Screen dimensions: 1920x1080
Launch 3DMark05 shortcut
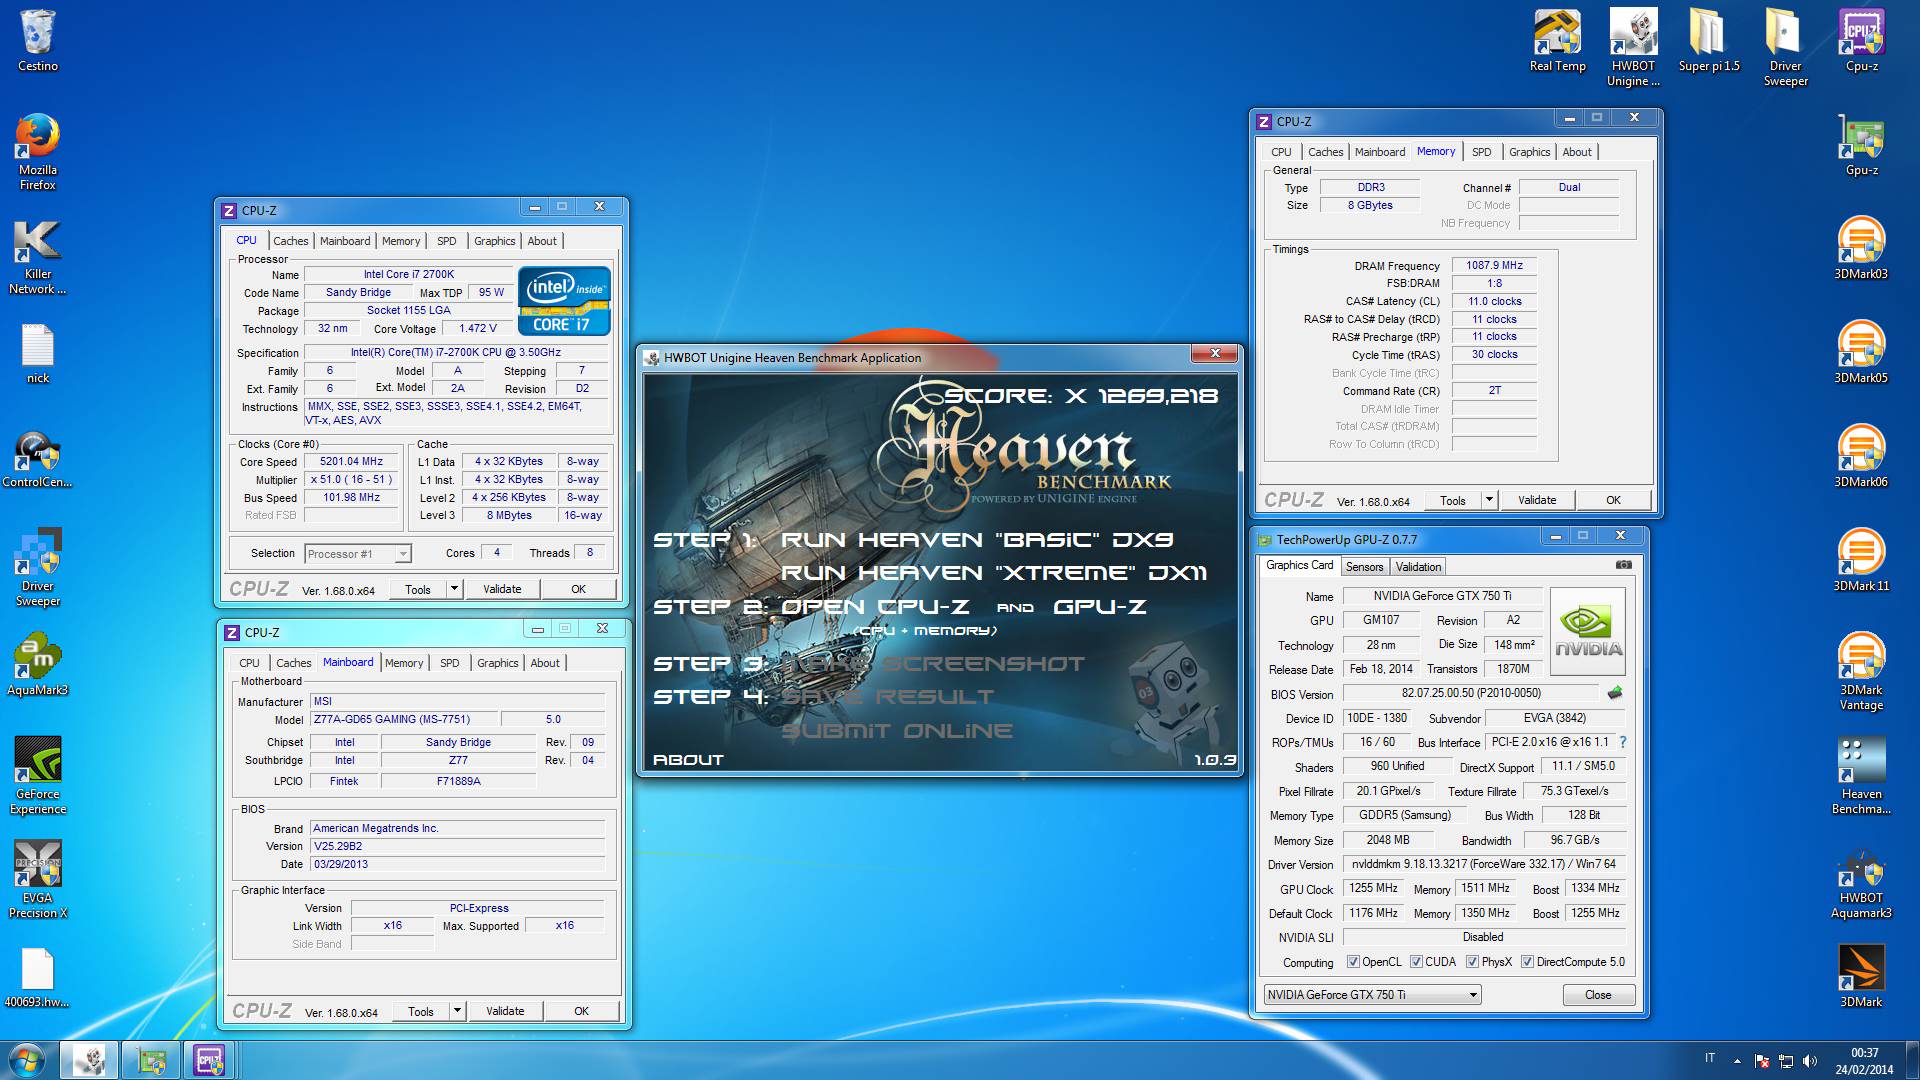pyautogui.click(x=1861, y=352)
